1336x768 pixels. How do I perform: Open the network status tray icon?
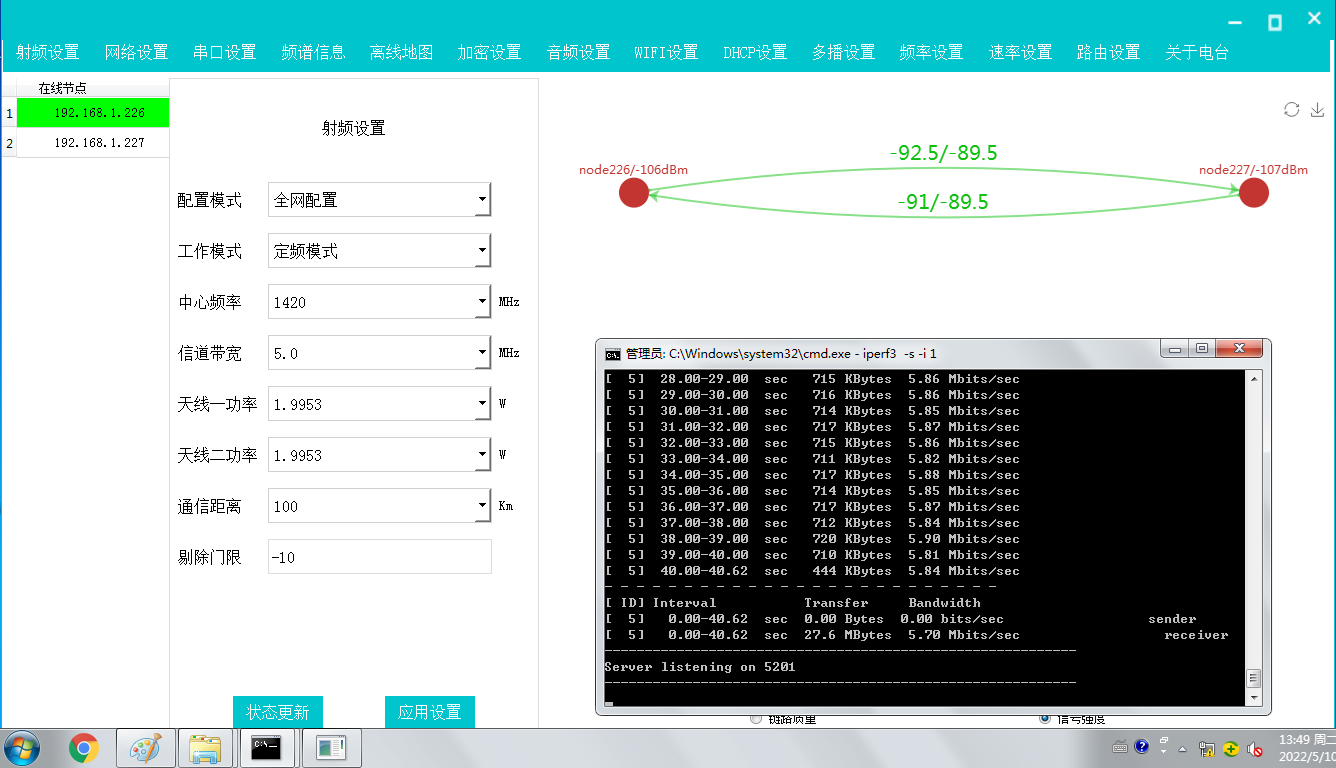1207,748
